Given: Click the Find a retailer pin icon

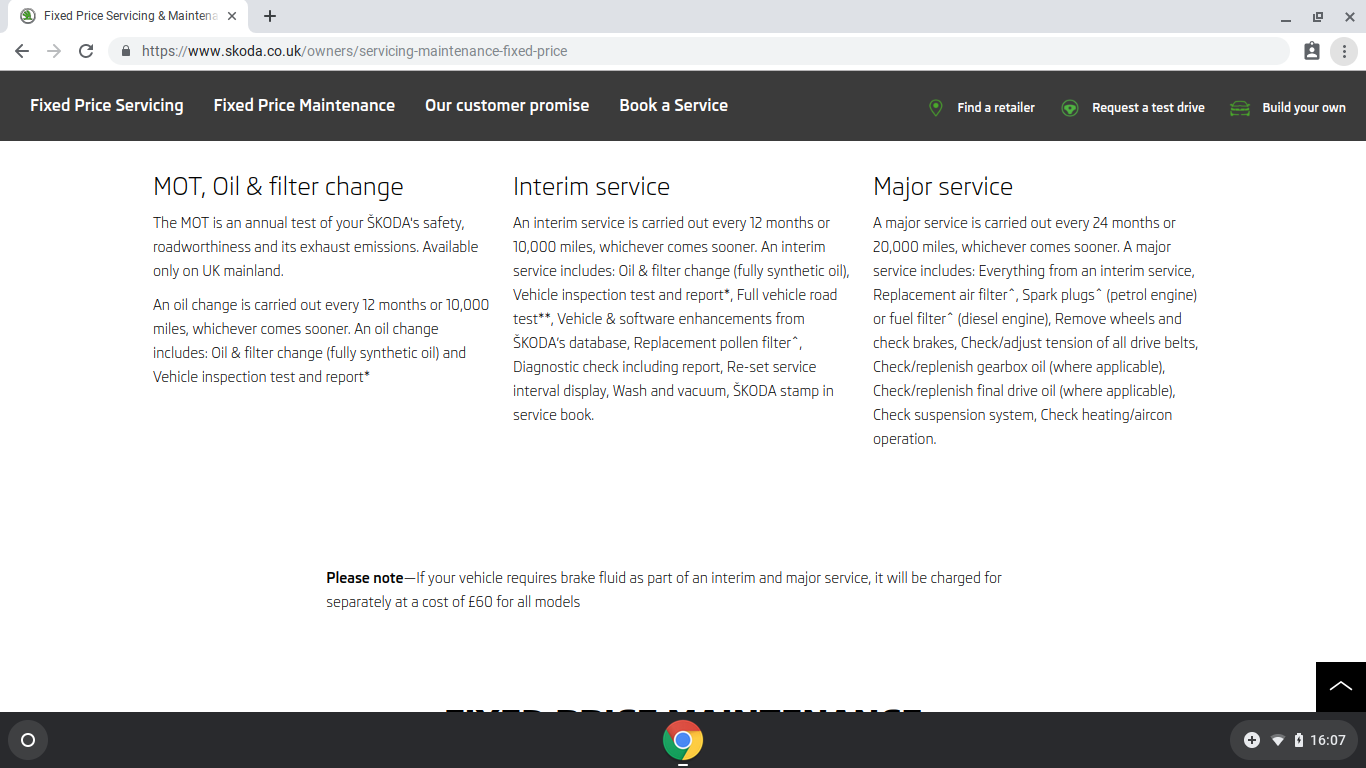Looking at the screenshot, I should tap(936, 107).
